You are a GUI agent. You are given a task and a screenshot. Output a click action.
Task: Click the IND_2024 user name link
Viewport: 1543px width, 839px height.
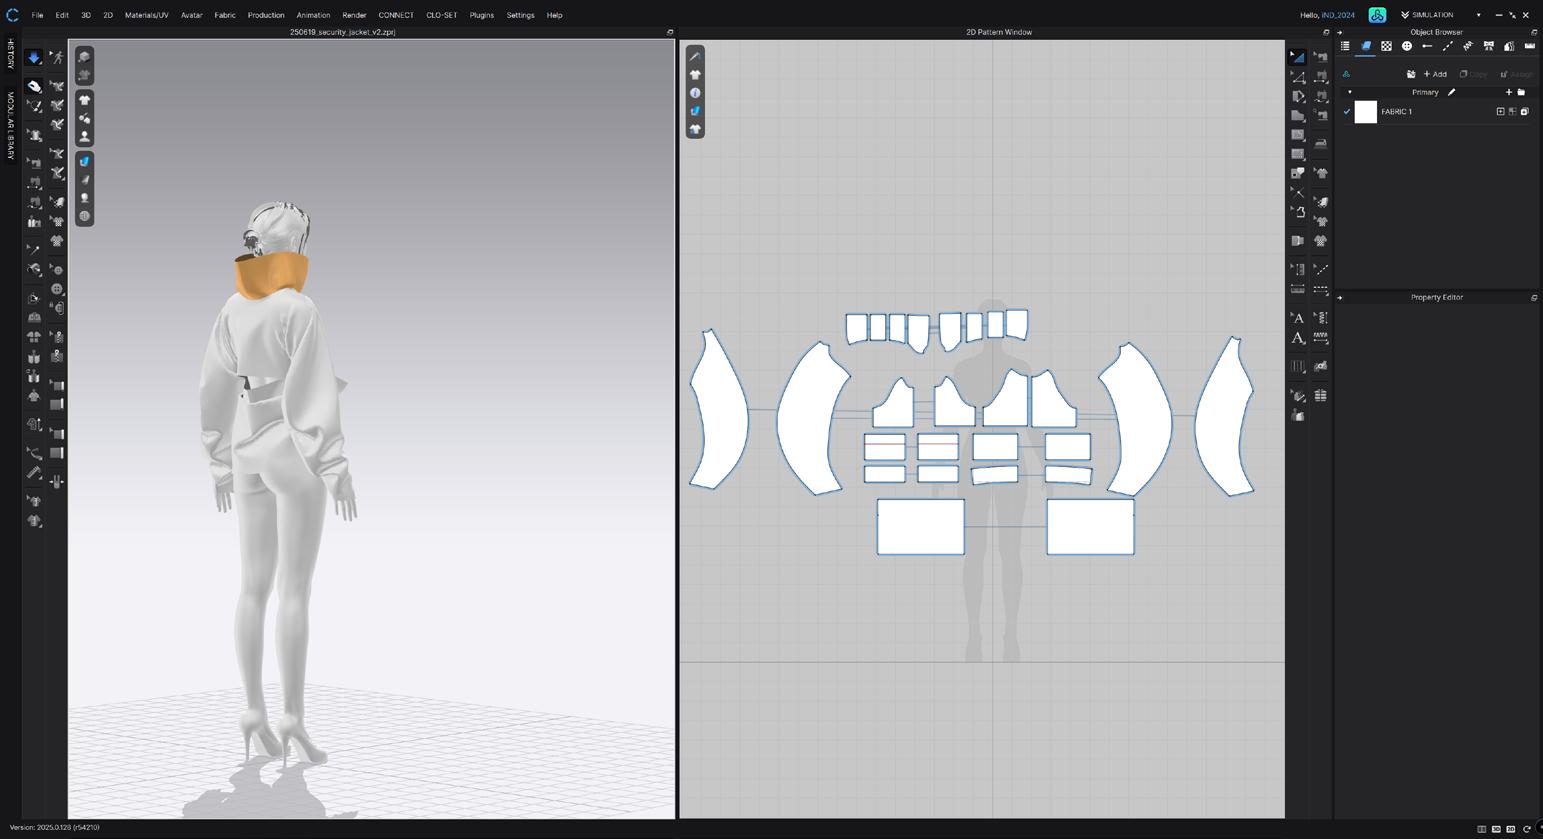pyautogui.click(x=1338, y=15)
